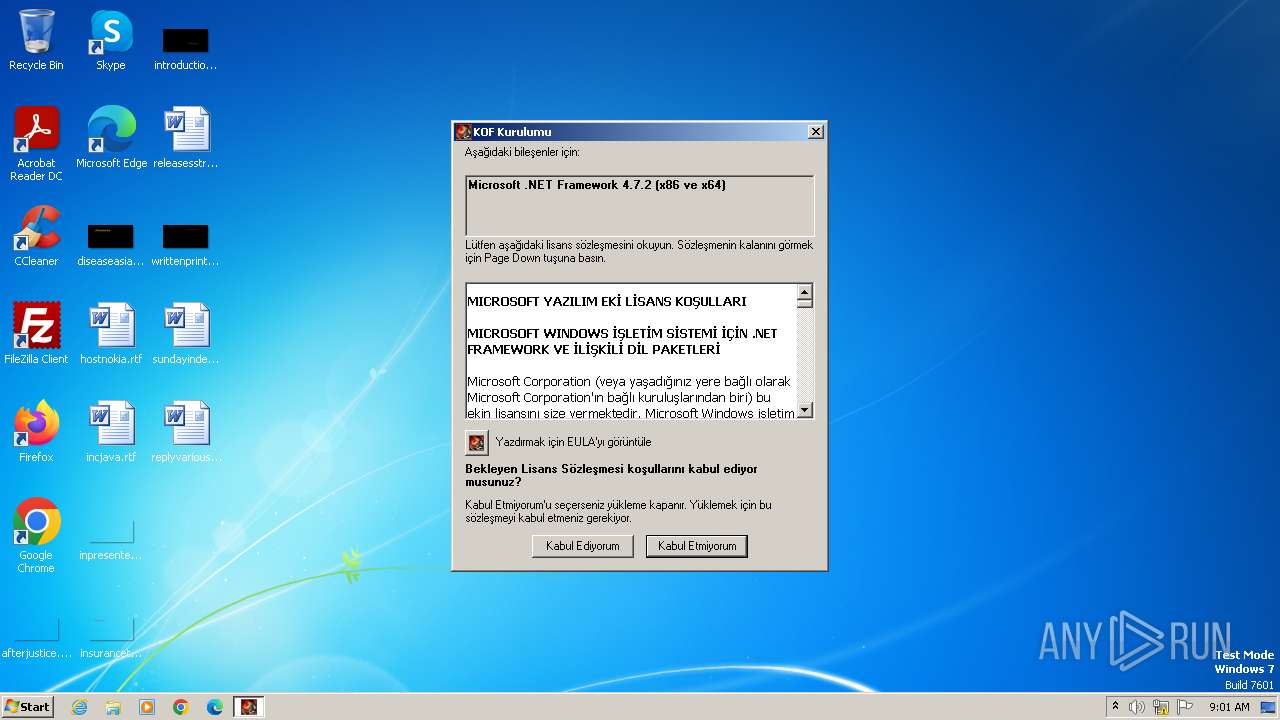Select the afterjustice... desktop file

coord(36,637)
